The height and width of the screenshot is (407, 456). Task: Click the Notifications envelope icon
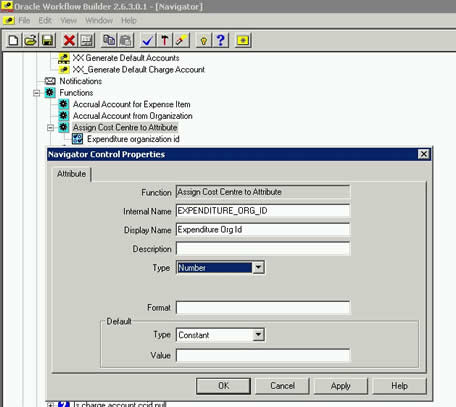50,81
